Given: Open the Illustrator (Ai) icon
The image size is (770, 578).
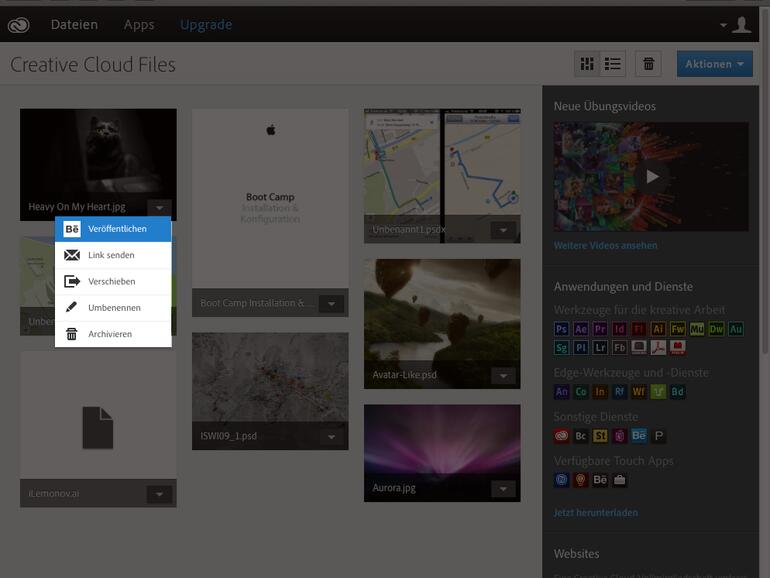Looking at the screenshot, I should coord(658,329).
